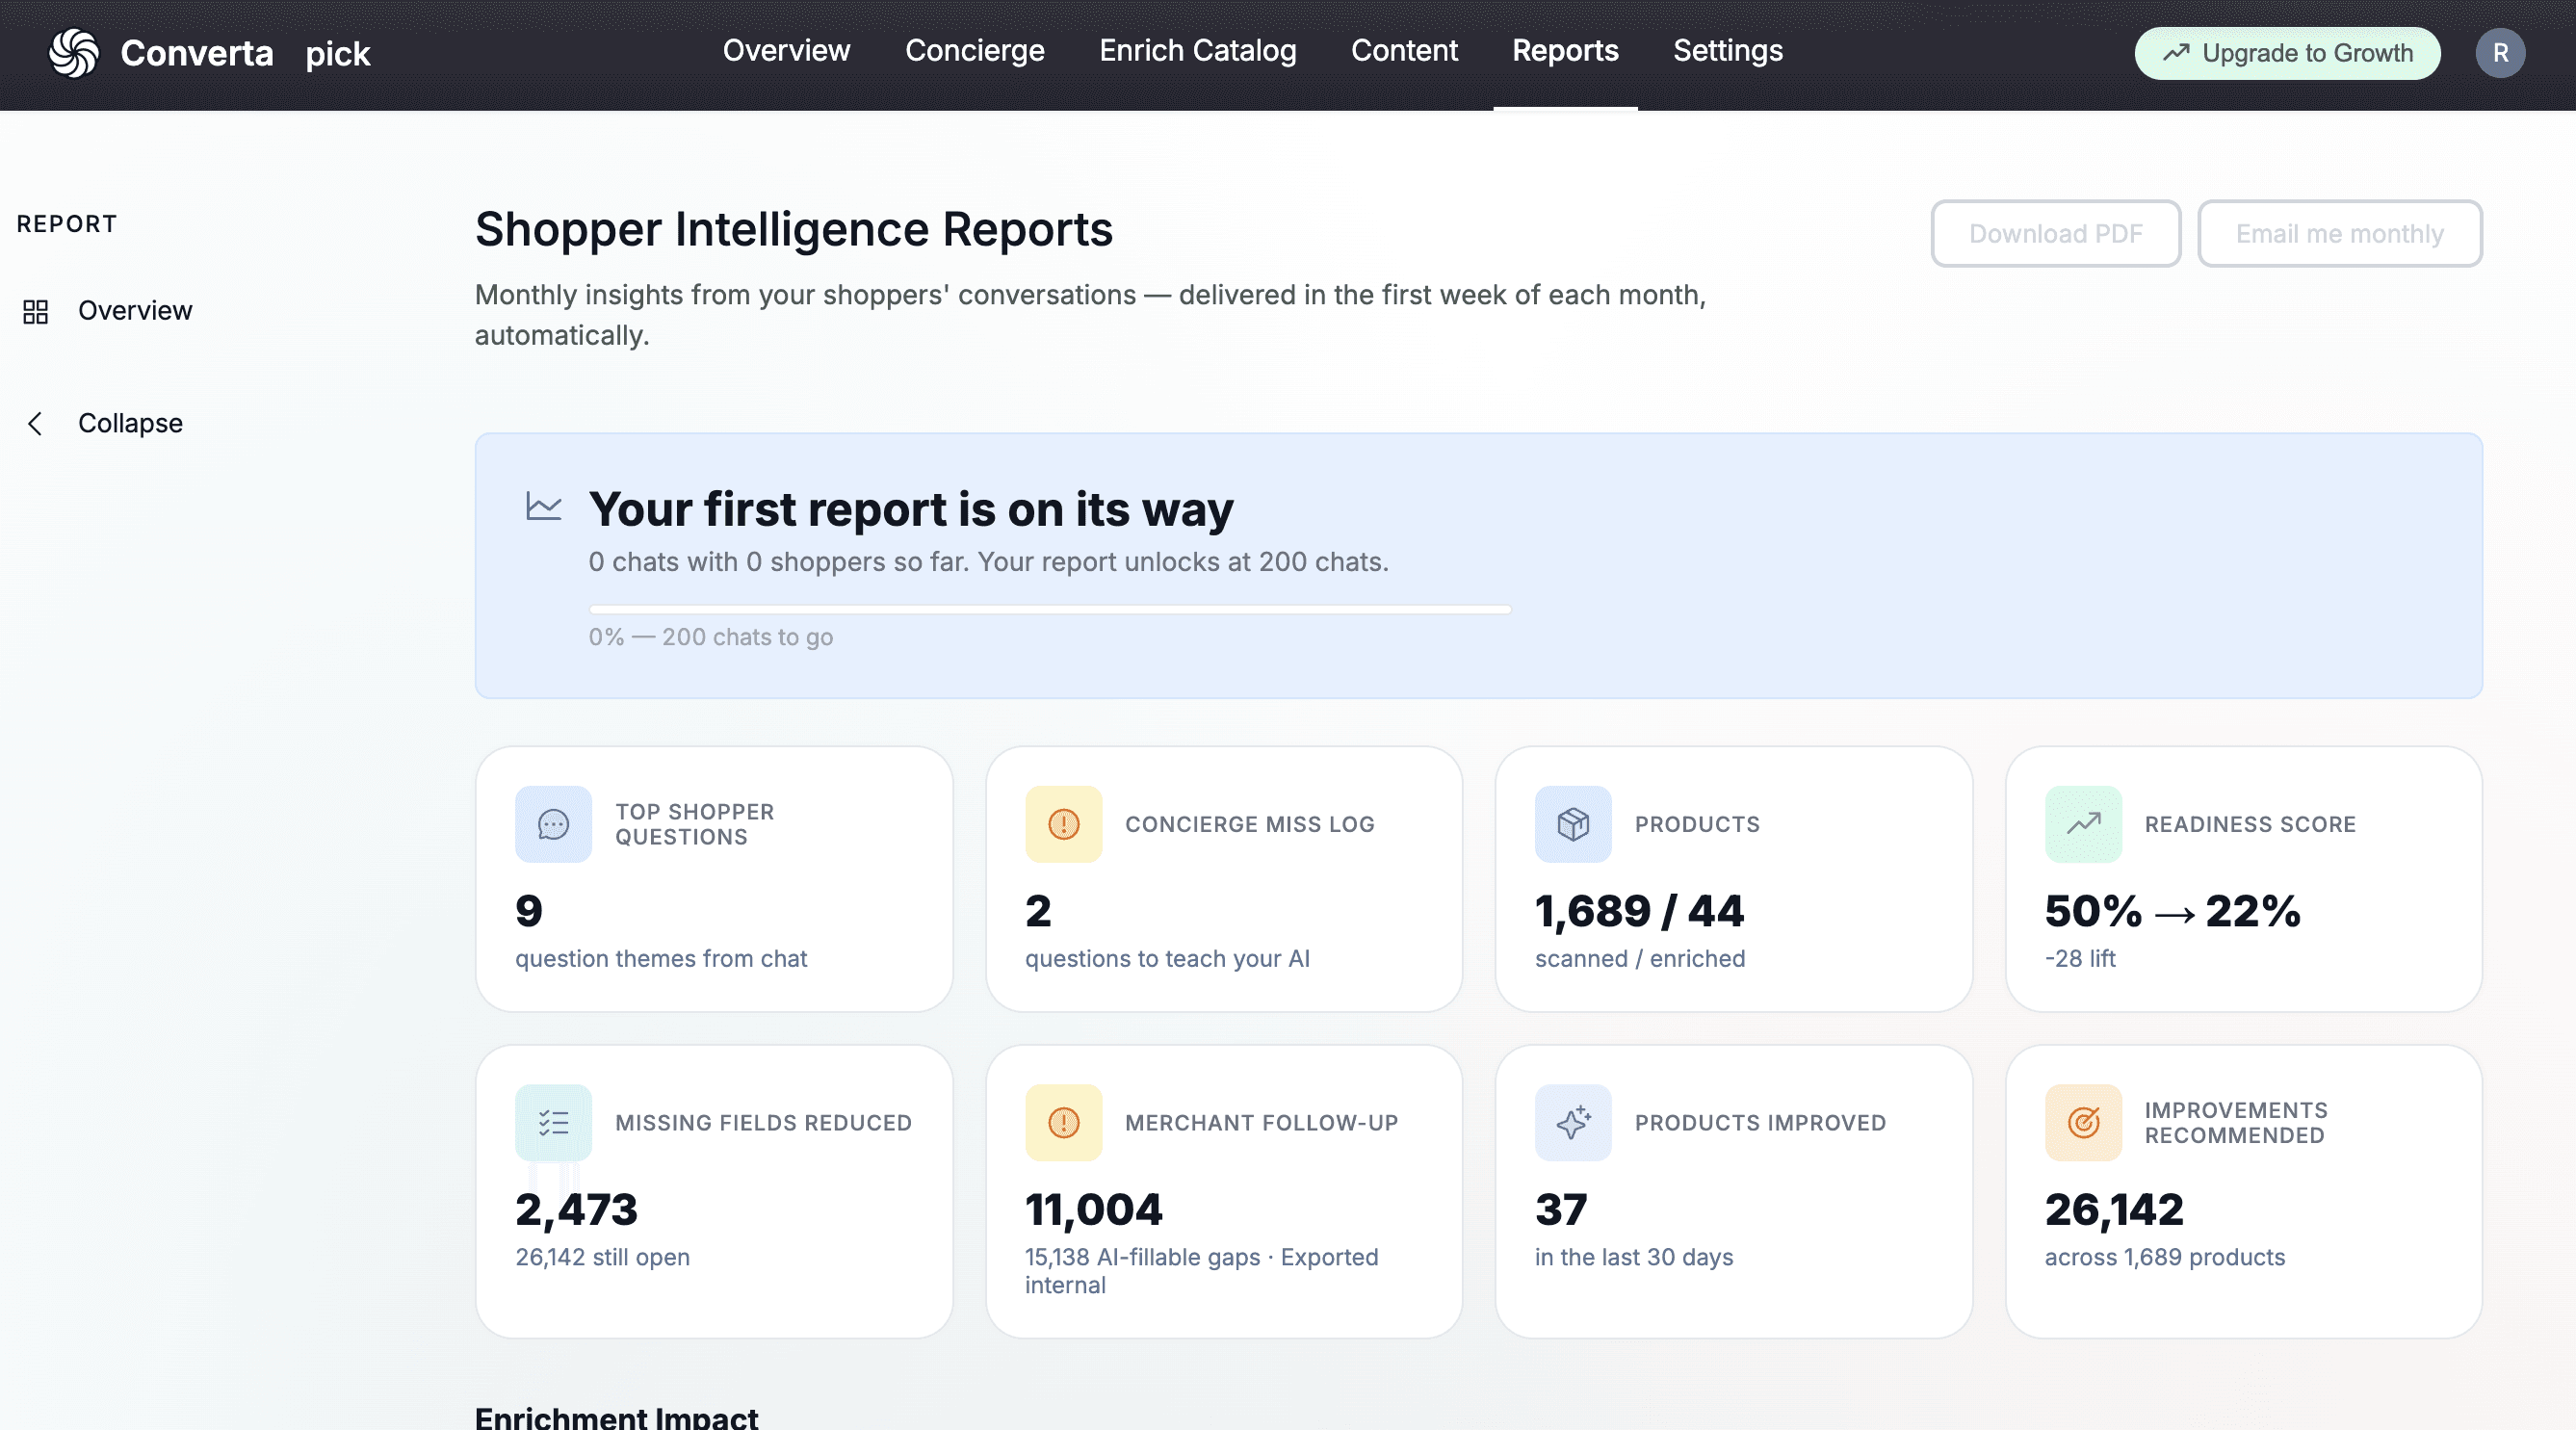This screenshot has width=2576, height=1430.
Task: Click the Converta swirl logo icon
Action: click(74, 52)
